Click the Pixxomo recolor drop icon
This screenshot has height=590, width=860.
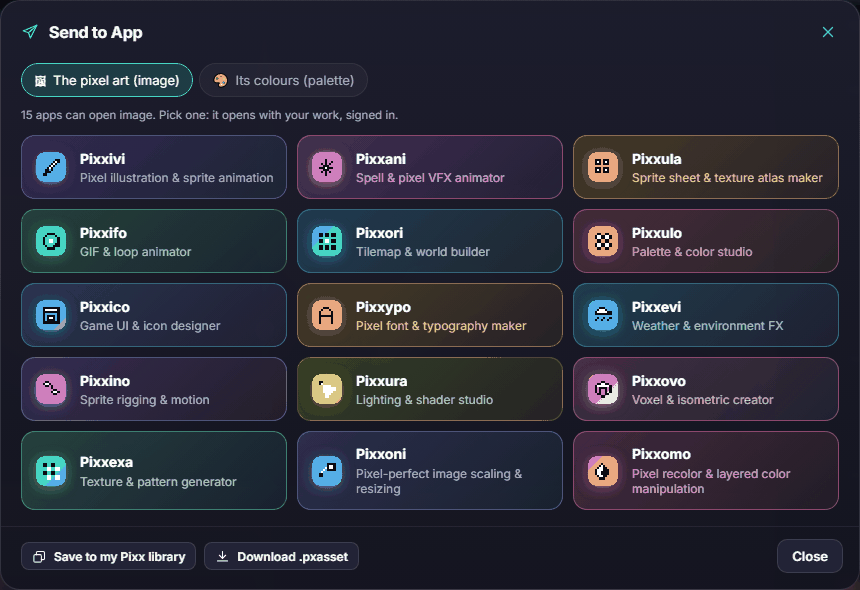coord(603,471)
